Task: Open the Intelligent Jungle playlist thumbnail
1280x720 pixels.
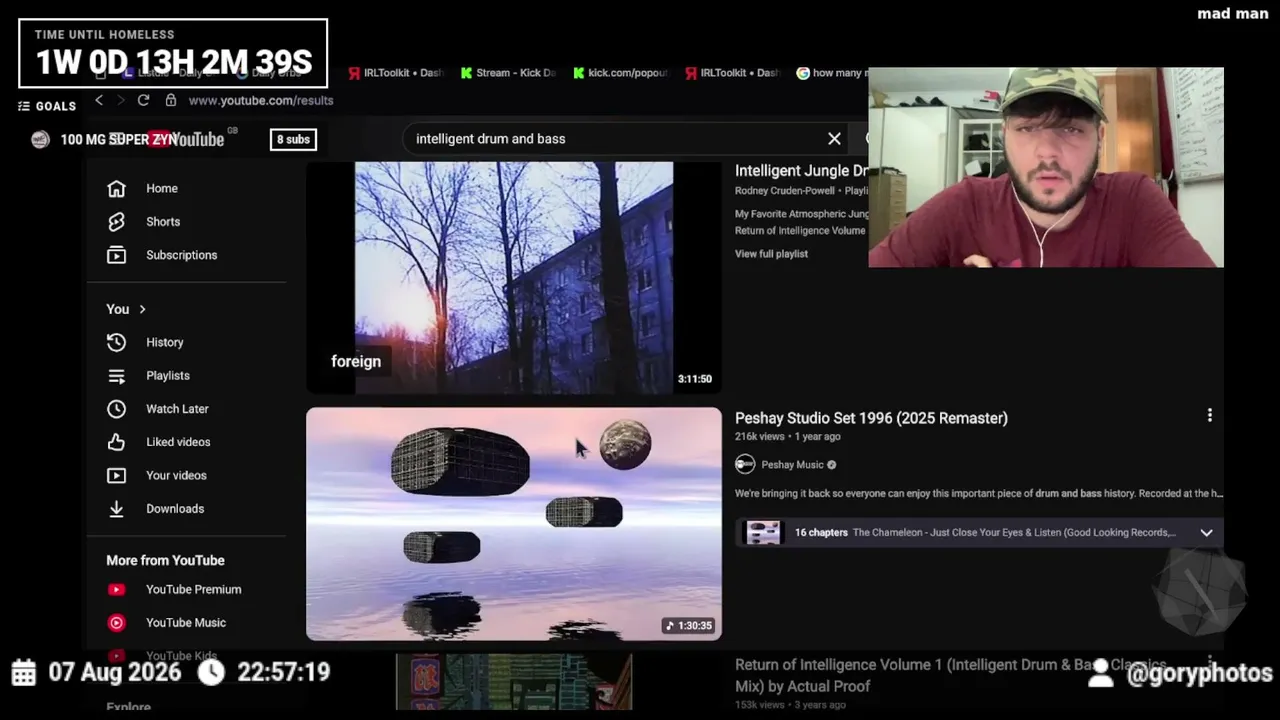Action: click(514, 278)
